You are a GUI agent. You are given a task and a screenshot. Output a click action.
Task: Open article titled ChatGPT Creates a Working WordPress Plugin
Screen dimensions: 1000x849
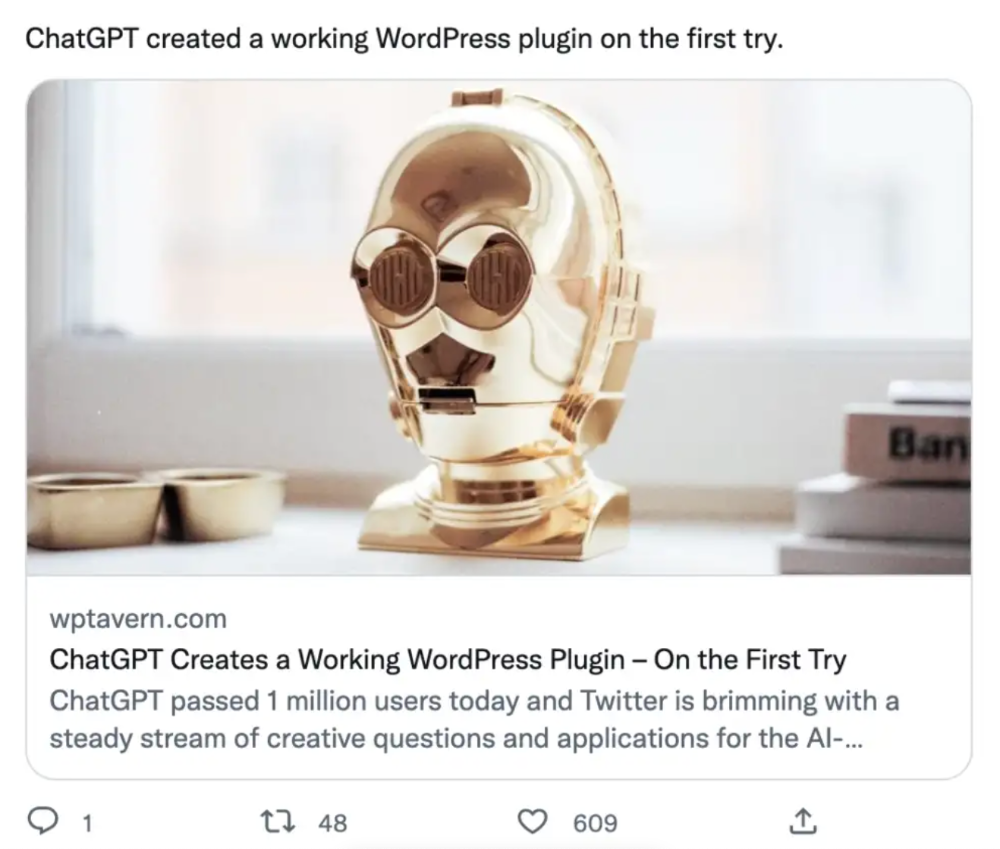[448, 660]
